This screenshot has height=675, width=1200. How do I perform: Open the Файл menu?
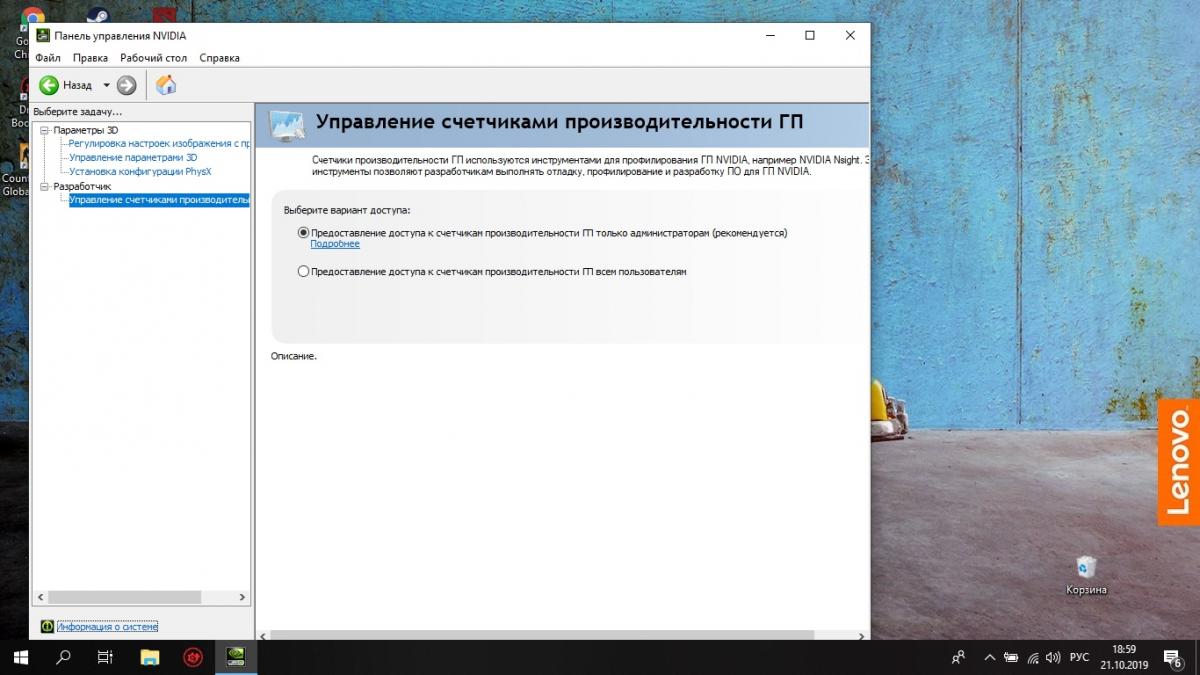[x=48, y=58]
